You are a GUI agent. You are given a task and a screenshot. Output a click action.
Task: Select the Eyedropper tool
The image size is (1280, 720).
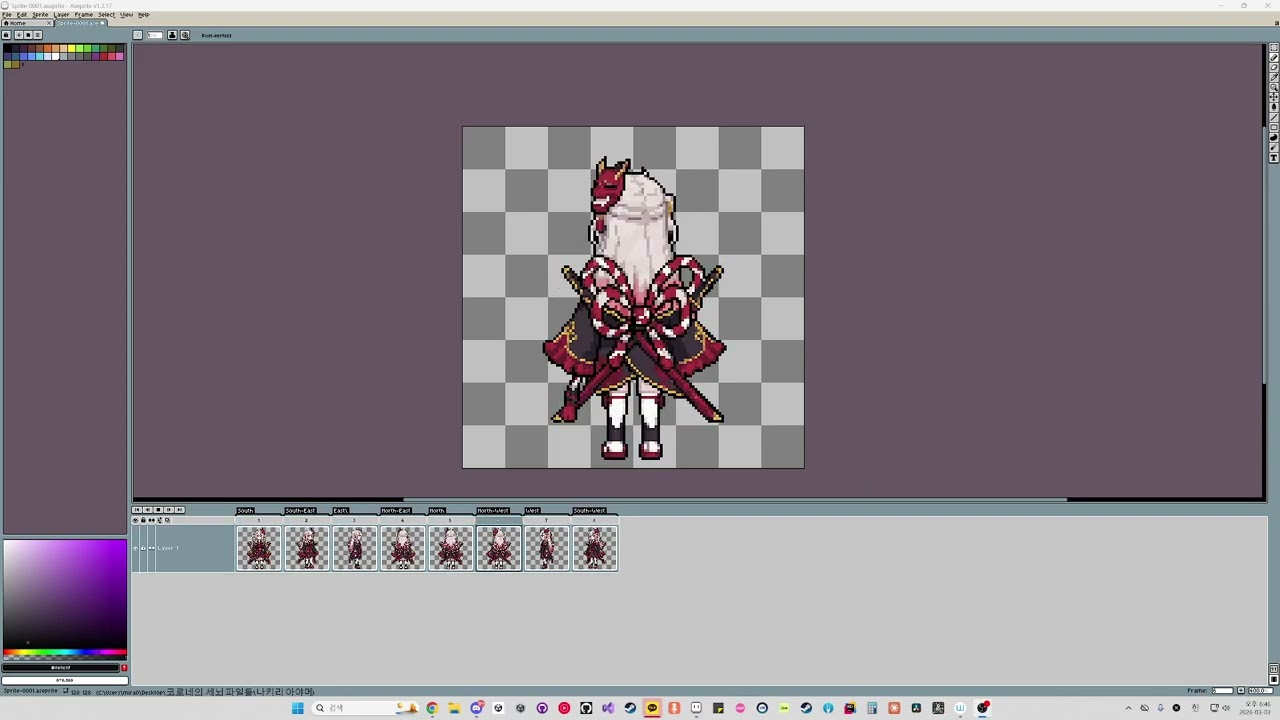[1274, 77]
